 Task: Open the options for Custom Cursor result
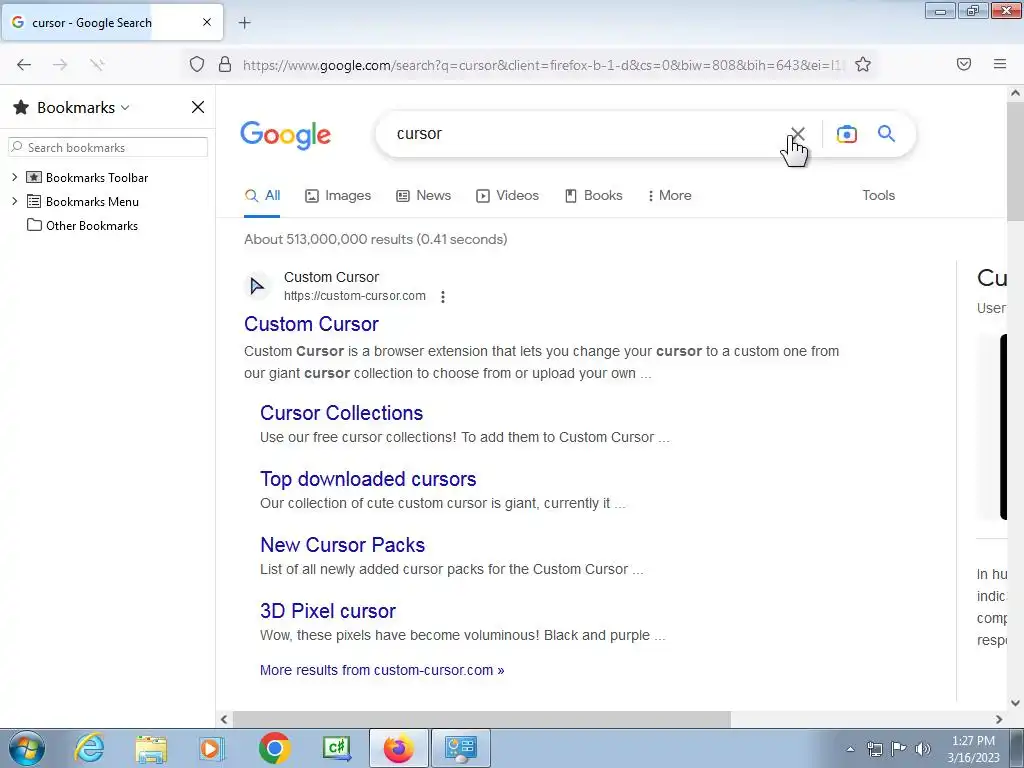click(x=443, y=297)
